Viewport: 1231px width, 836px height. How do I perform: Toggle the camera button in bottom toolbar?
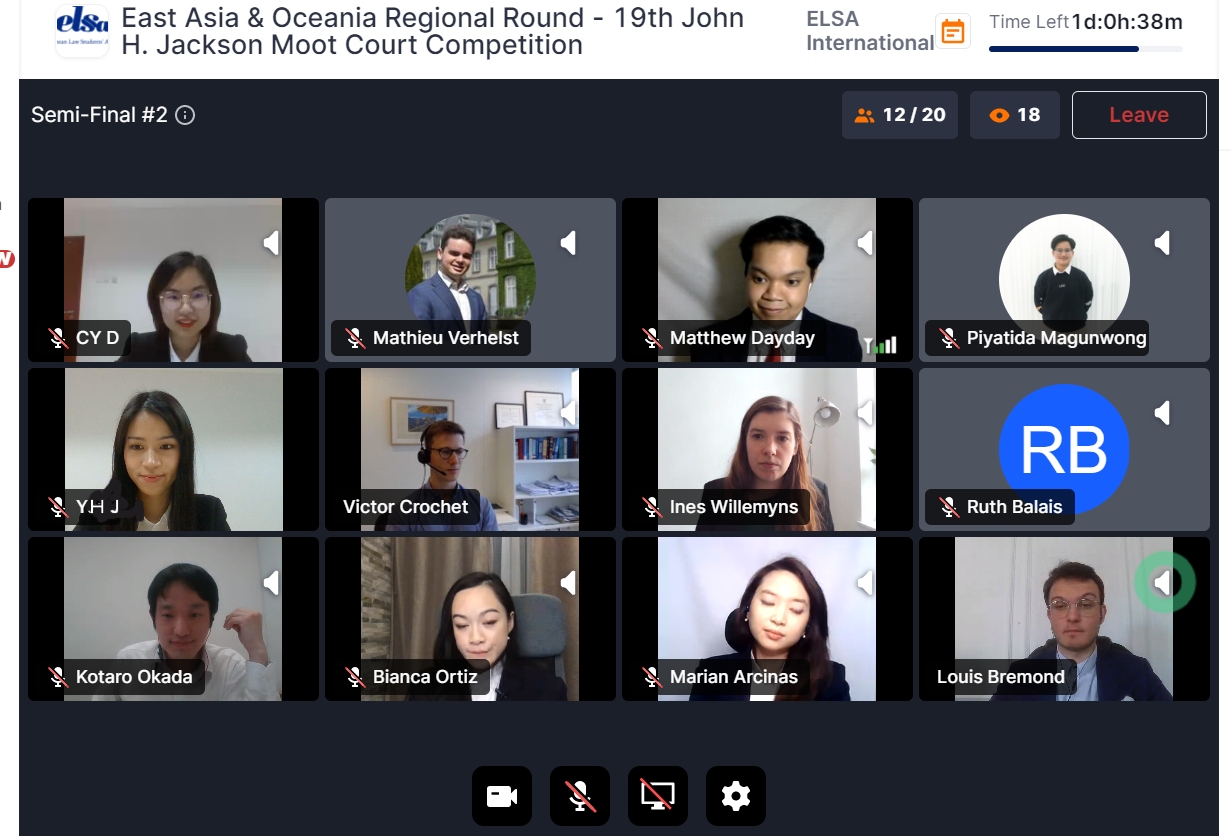501,796
